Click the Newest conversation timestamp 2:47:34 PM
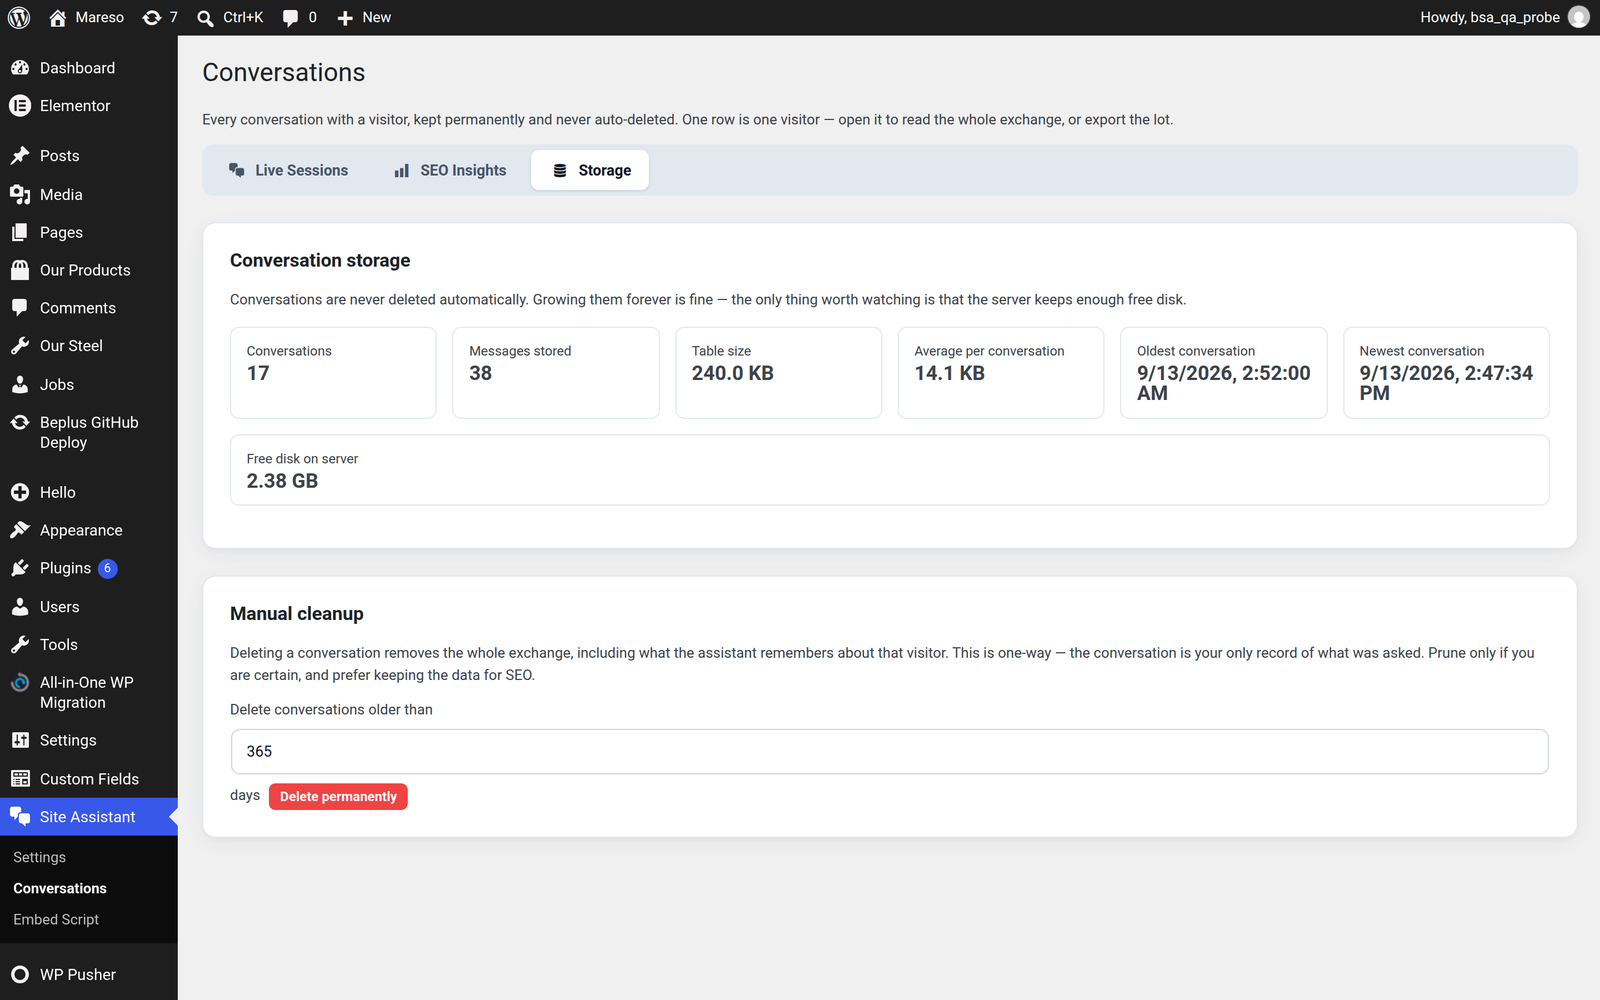Image resolution: width=1600 pixels, height=1000 pixels. (1446, 384)
